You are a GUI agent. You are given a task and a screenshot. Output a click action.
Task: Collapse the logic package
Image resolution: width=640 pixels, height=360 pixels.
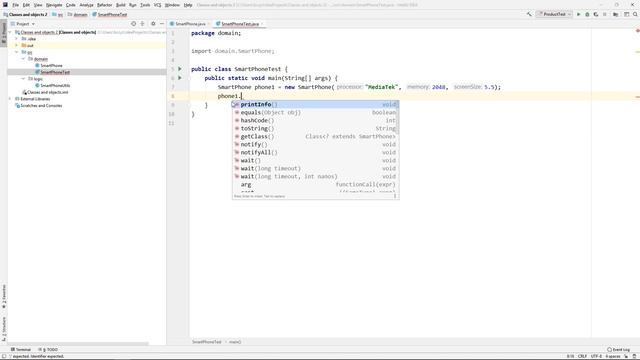pos(23,79)
